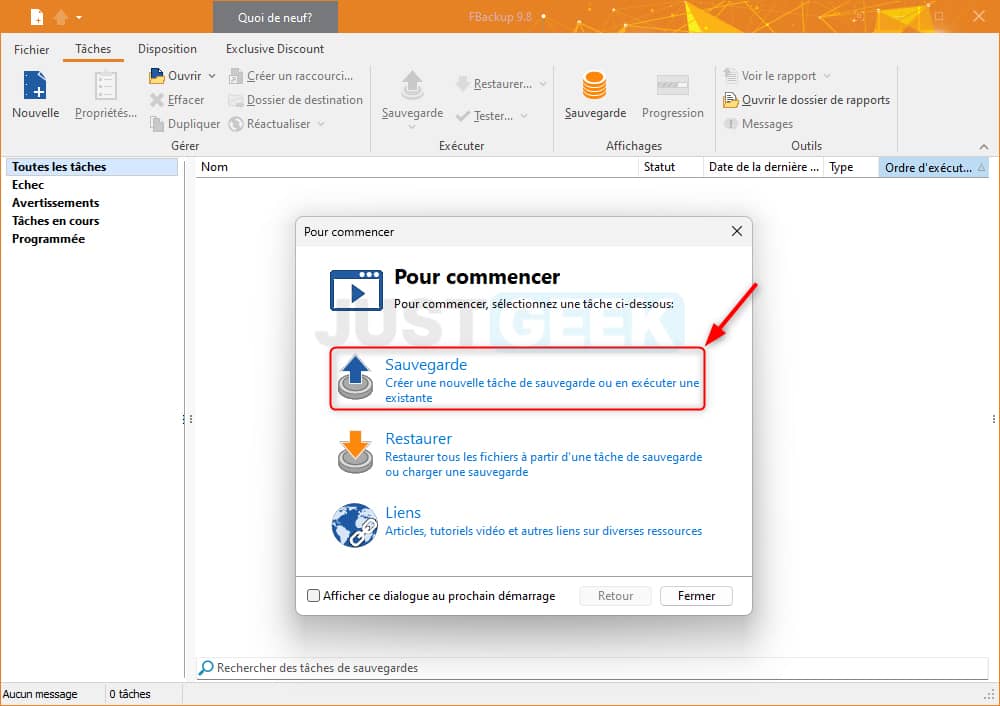Open the Quoi de neuf? tab
Screen dimensions: 1000x706
point(275,17)
